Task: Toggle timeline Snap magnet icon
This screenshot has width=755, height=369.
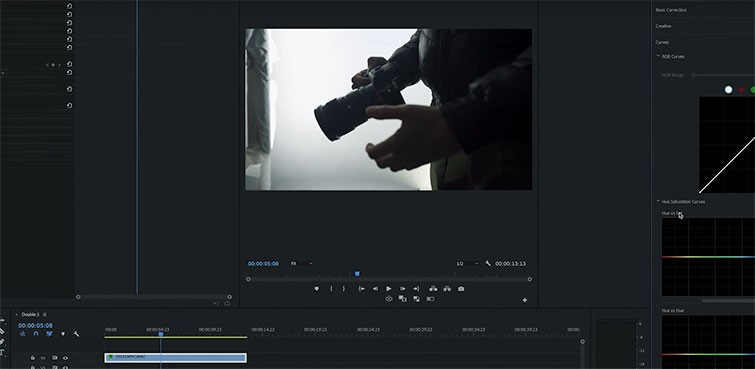Action: [36, 333]
